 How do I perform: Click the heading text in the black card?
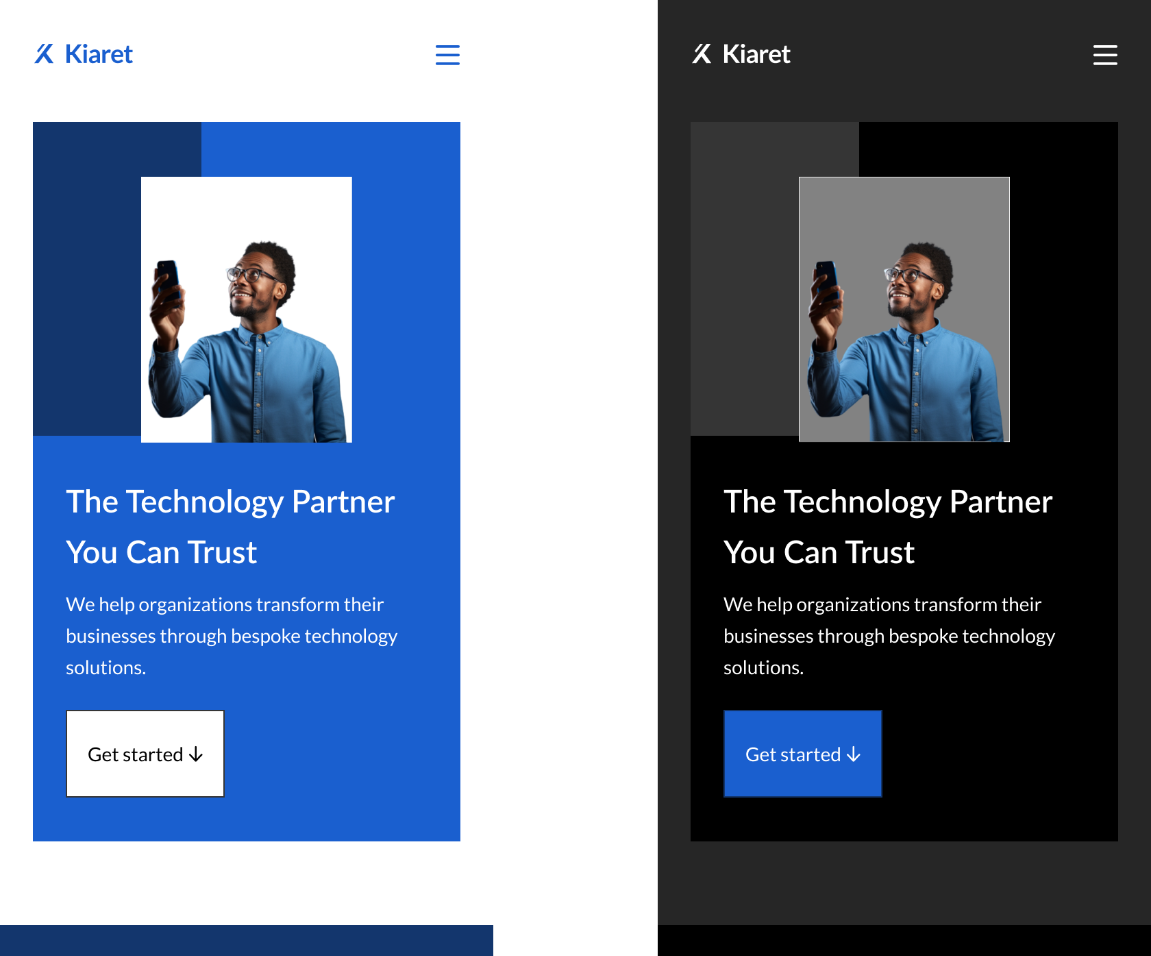[888, 526]
